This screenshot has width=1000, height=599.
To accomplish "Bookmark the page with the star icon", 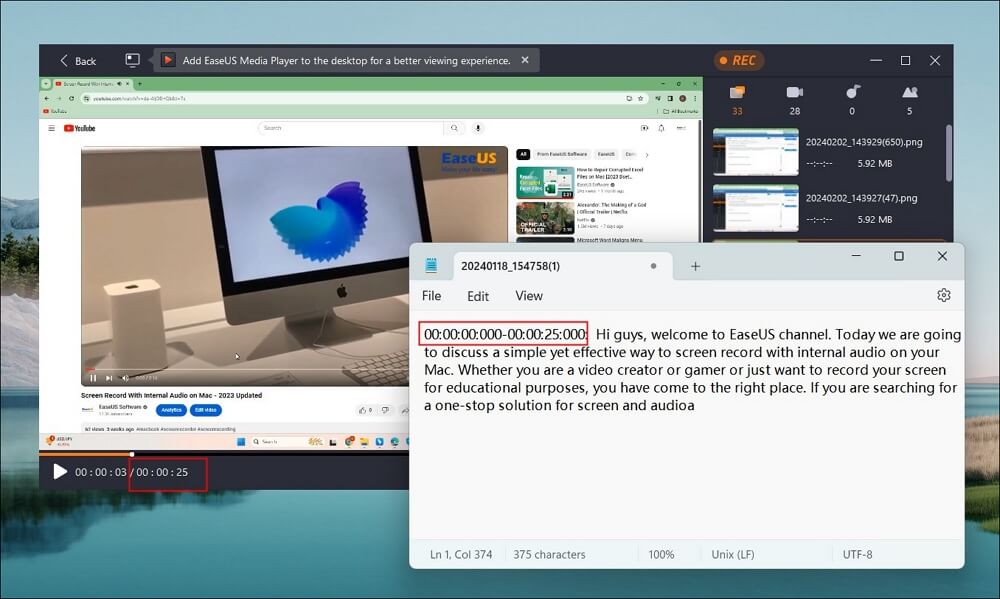I will pyautogui.click(x=640, y=98).
